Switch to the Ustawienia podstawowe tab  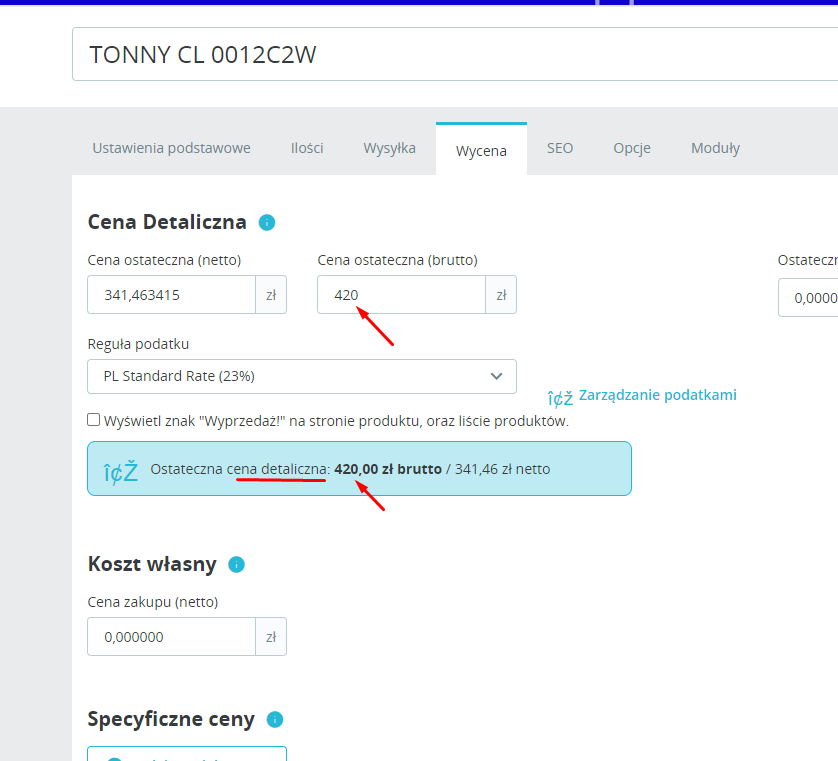pyautogui.click(x=172, y=148)
